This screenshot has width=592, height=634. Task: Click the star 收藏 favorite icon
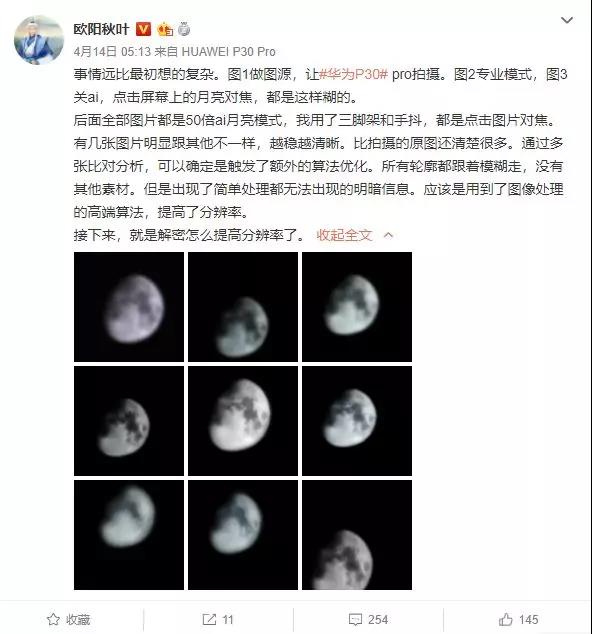coord(53,619)
